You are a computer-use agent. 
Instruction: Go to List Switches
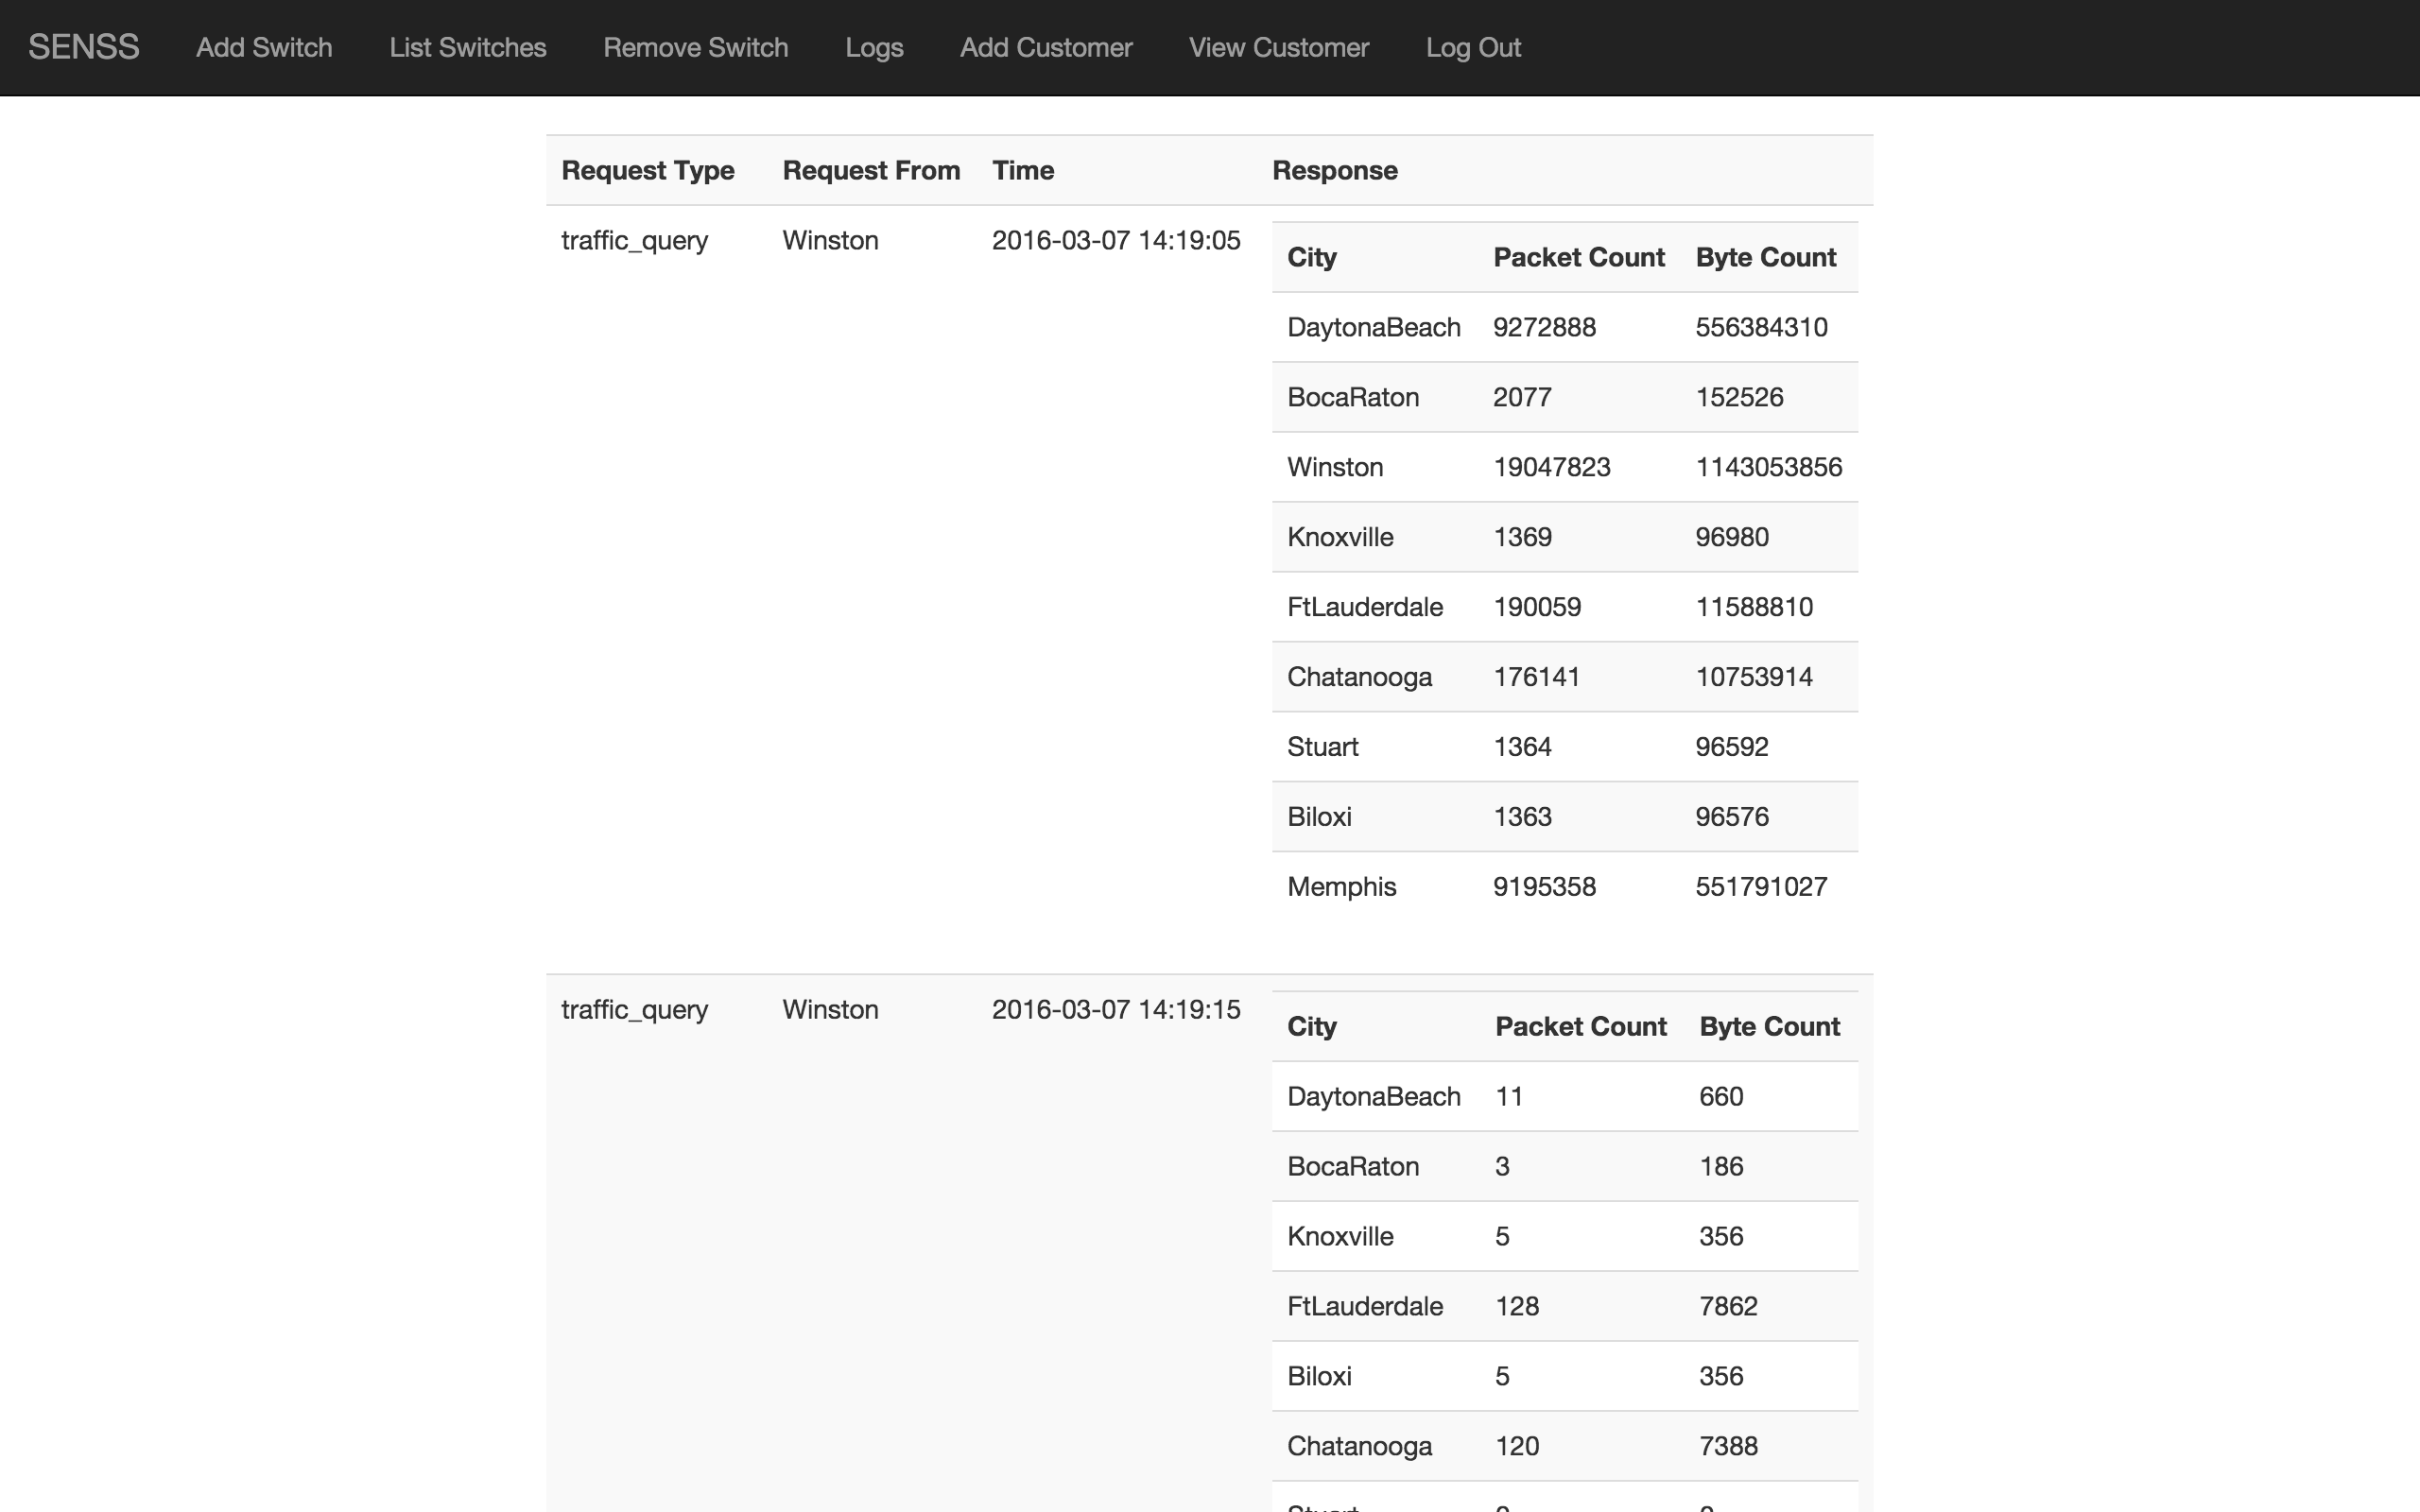click(467, 47)
